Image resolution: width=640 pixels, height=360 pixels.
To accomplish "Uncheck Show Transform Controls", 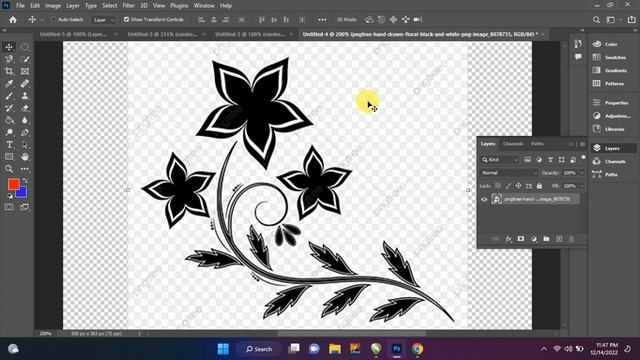I will (x=126, y=19).
